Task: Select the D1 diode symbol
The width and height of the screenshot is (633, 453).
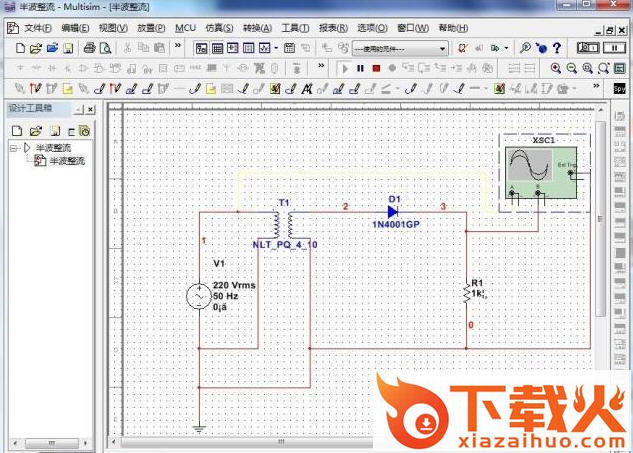Action: pyautogui.click(x=393, y=212)
